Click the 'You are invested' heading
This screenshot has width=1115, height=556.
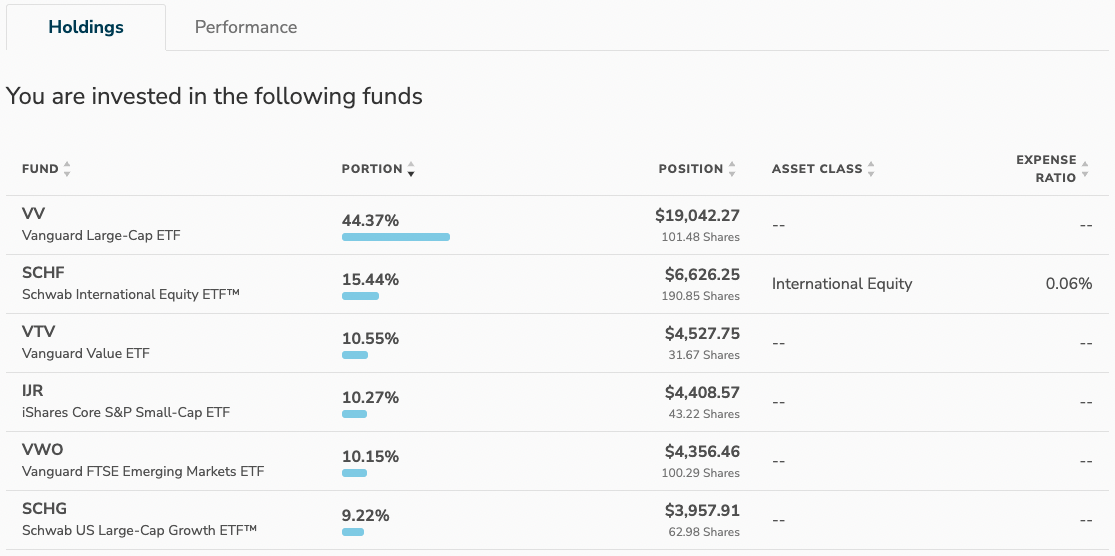pos(214,96)
